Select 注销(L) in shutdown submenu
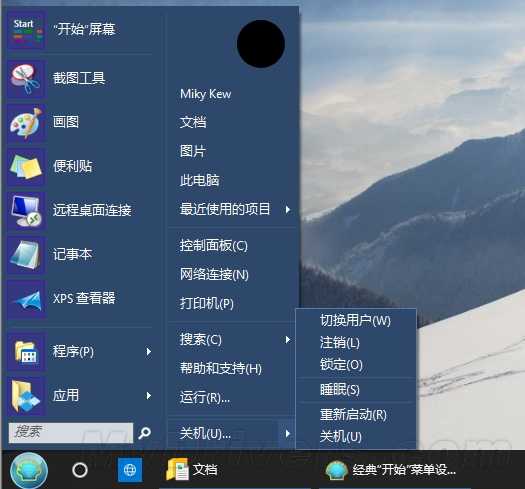 (x=340, y=343)
